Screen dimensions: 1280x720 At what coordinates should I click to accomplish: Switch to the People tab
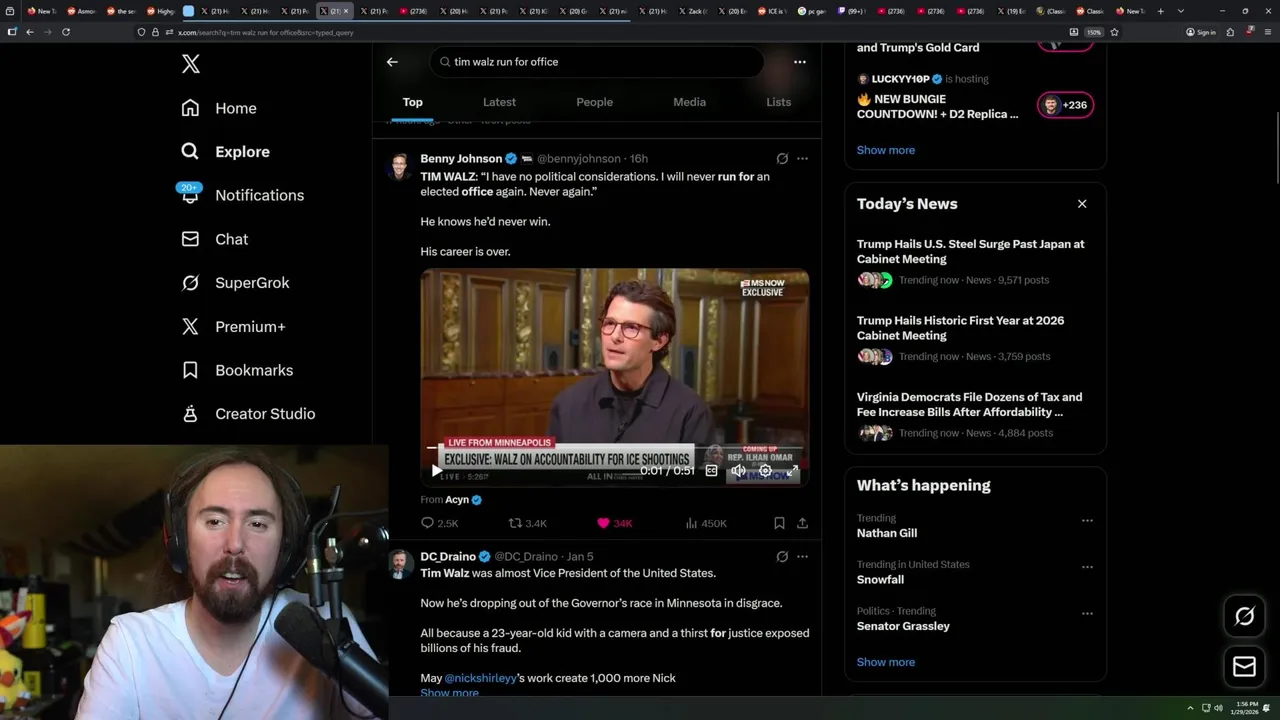point(594,102)
